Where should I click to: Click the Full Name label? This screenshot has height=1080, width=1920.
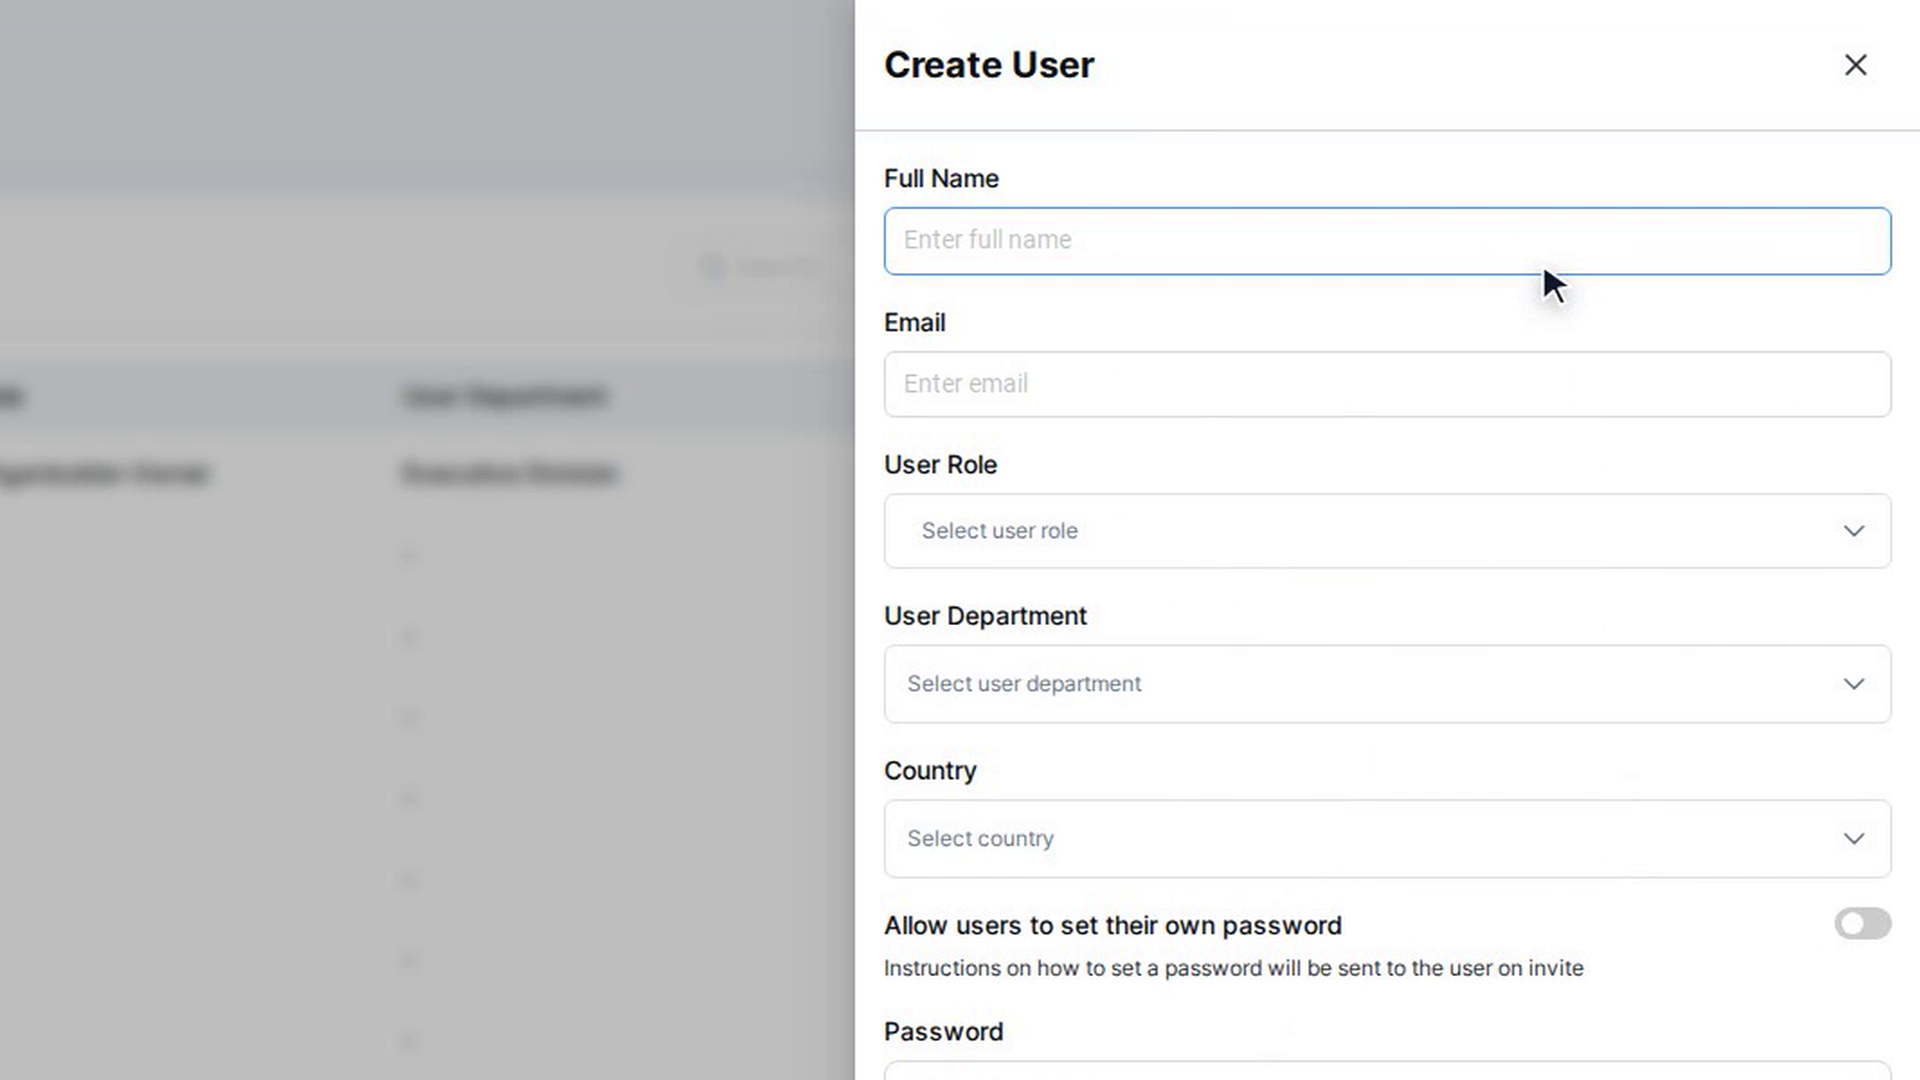pos(941,179)
